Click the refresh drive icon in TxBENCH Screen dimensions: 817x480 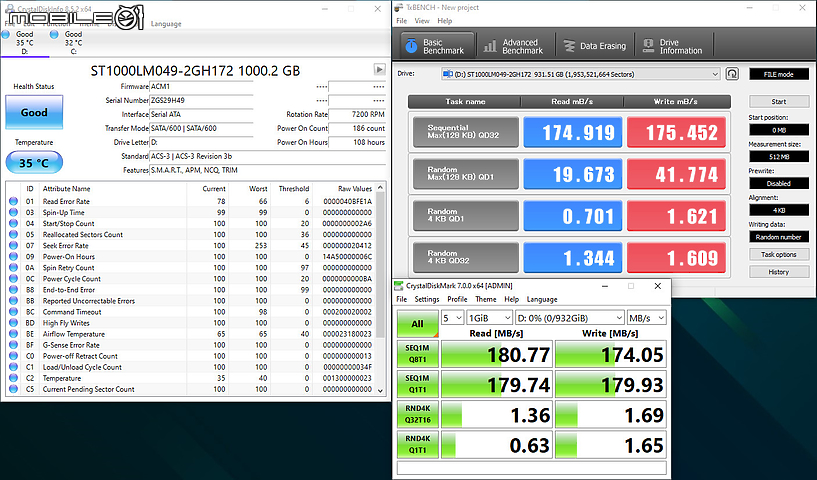coord(732,74)
